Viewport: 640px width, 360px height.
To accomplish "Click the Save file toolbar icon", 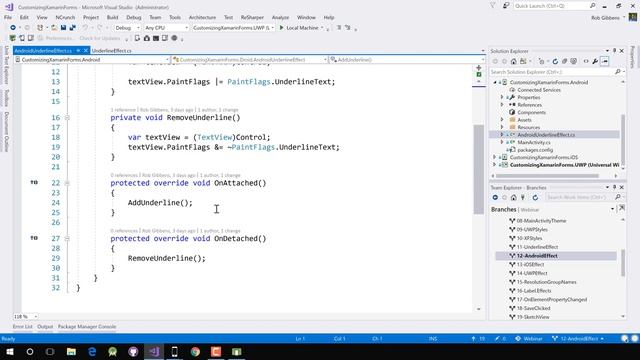I will pyautogui.click(x=63, y=28).
